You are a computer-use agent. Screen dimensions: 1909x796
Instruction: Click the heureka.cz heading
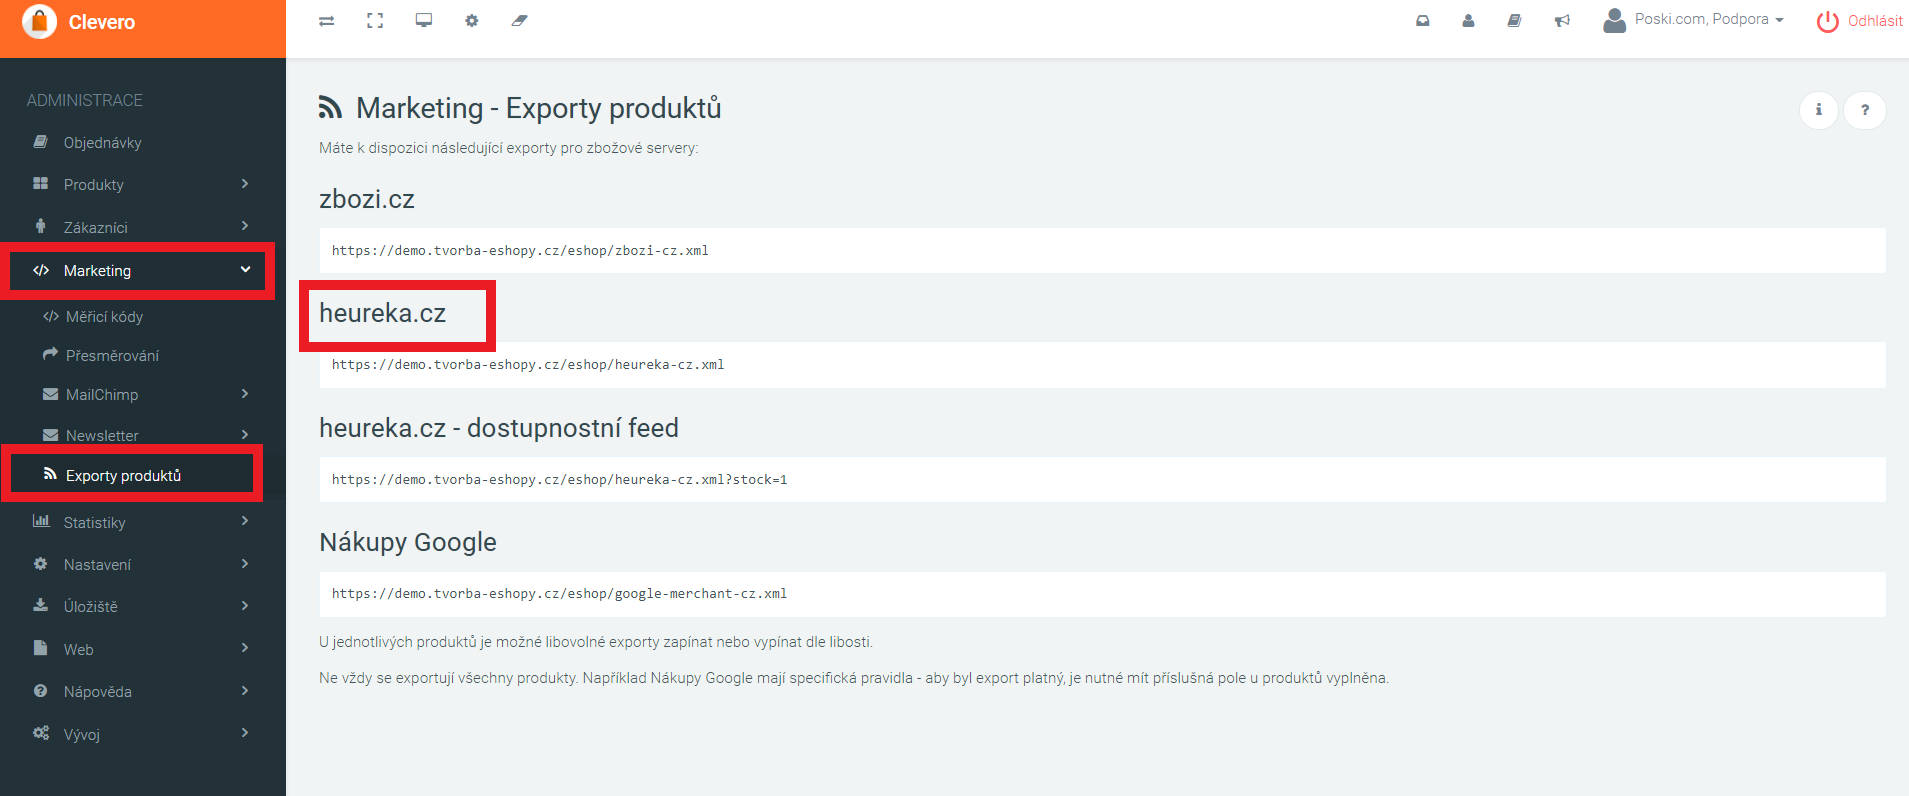[x=383, y=313]
